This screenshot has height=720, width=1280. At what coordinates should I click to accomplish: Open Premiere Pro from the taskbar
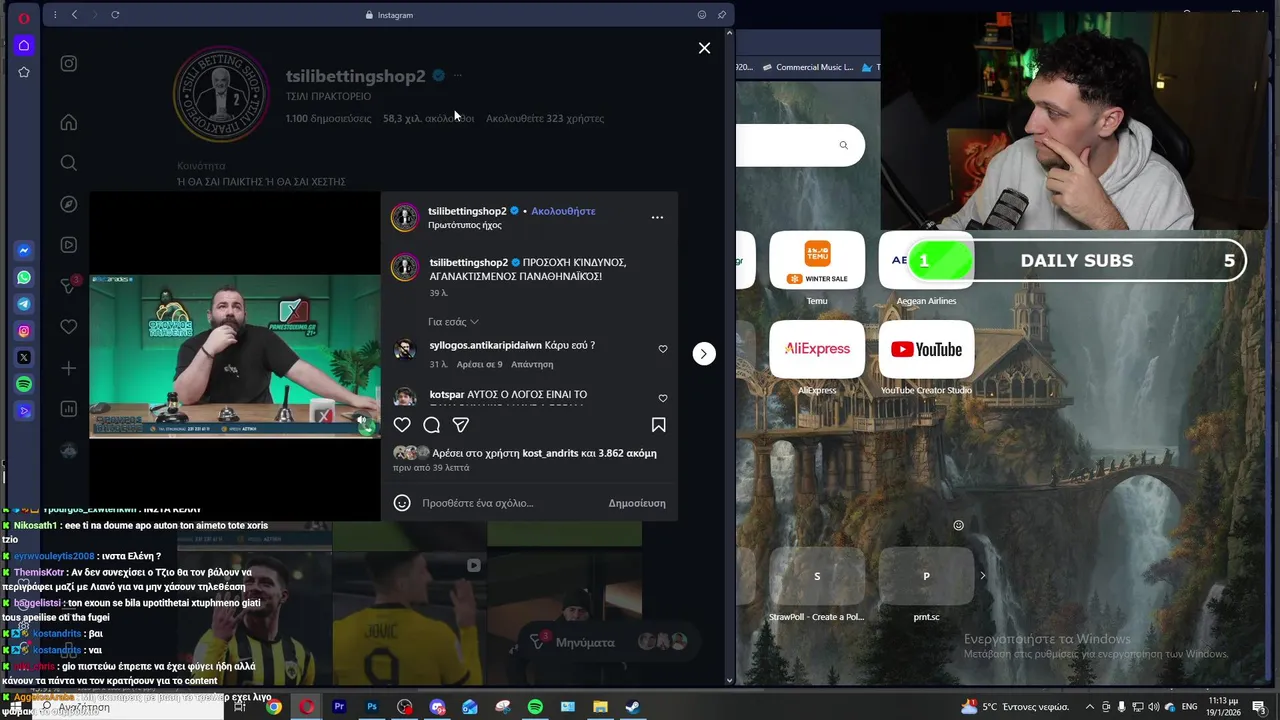point(339,707)
